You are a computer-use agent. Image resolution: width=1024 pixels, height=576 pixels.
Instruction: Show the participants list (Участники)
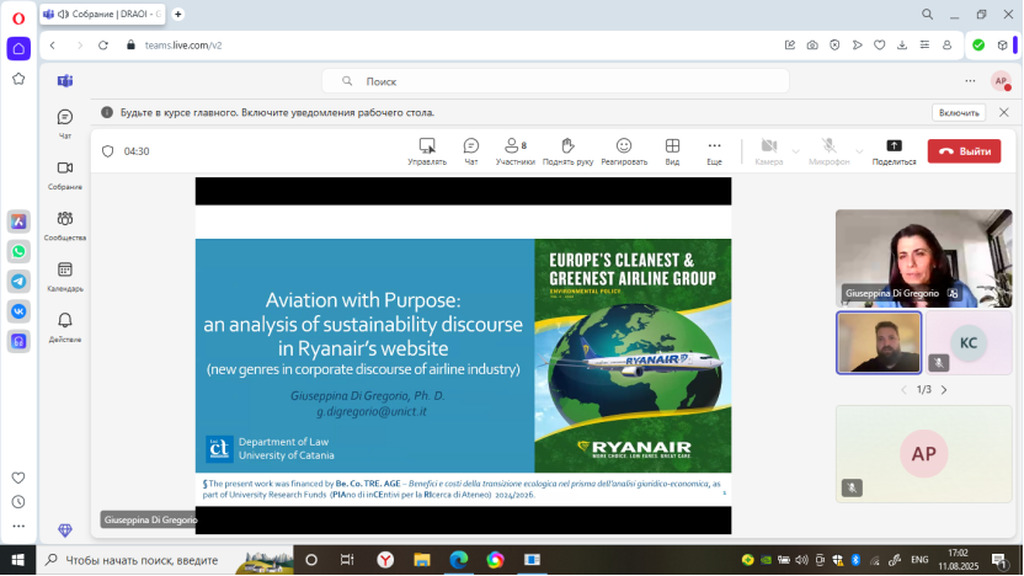tap(515, 150)
